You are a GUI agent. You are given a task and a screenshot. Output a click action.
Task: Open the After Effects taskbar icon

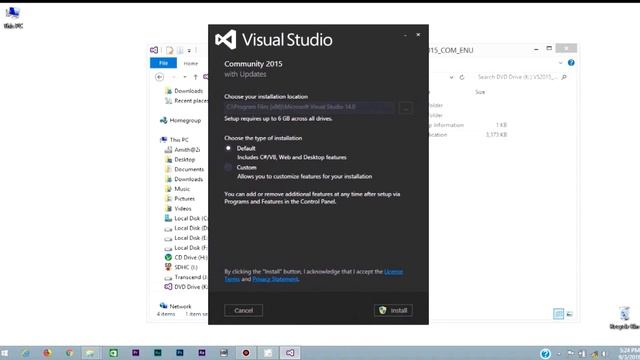[x=202, y=353]
